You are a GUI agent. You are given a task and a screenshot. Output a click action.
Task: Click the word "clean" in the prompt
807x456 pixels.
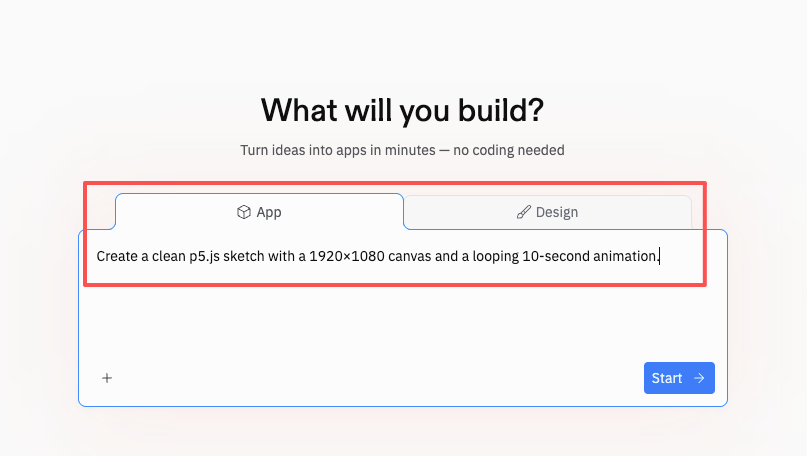point(164,256)
